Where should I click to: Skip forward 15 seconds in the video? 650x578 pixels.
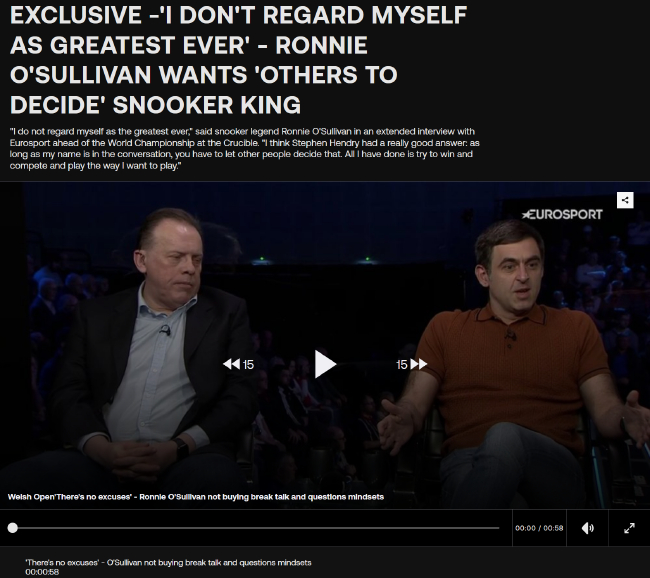[x=411, y=364]
